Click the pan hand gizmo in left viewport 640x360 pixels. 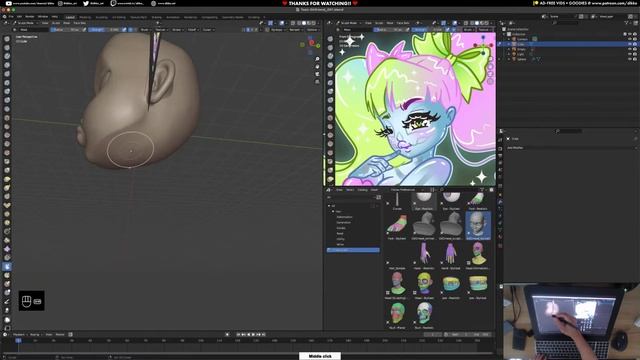point(317,67)
